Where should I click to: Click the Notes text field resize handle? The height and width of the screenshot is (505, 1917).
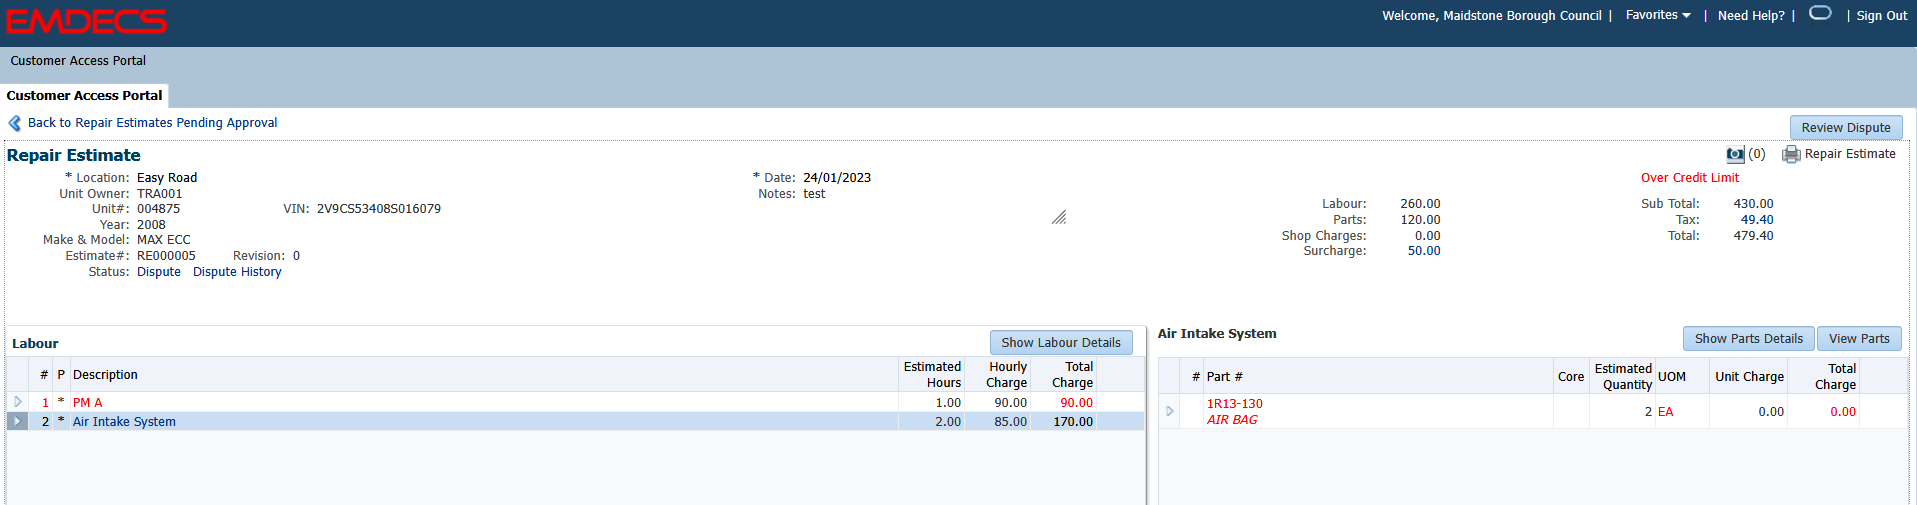point(1059,217)
